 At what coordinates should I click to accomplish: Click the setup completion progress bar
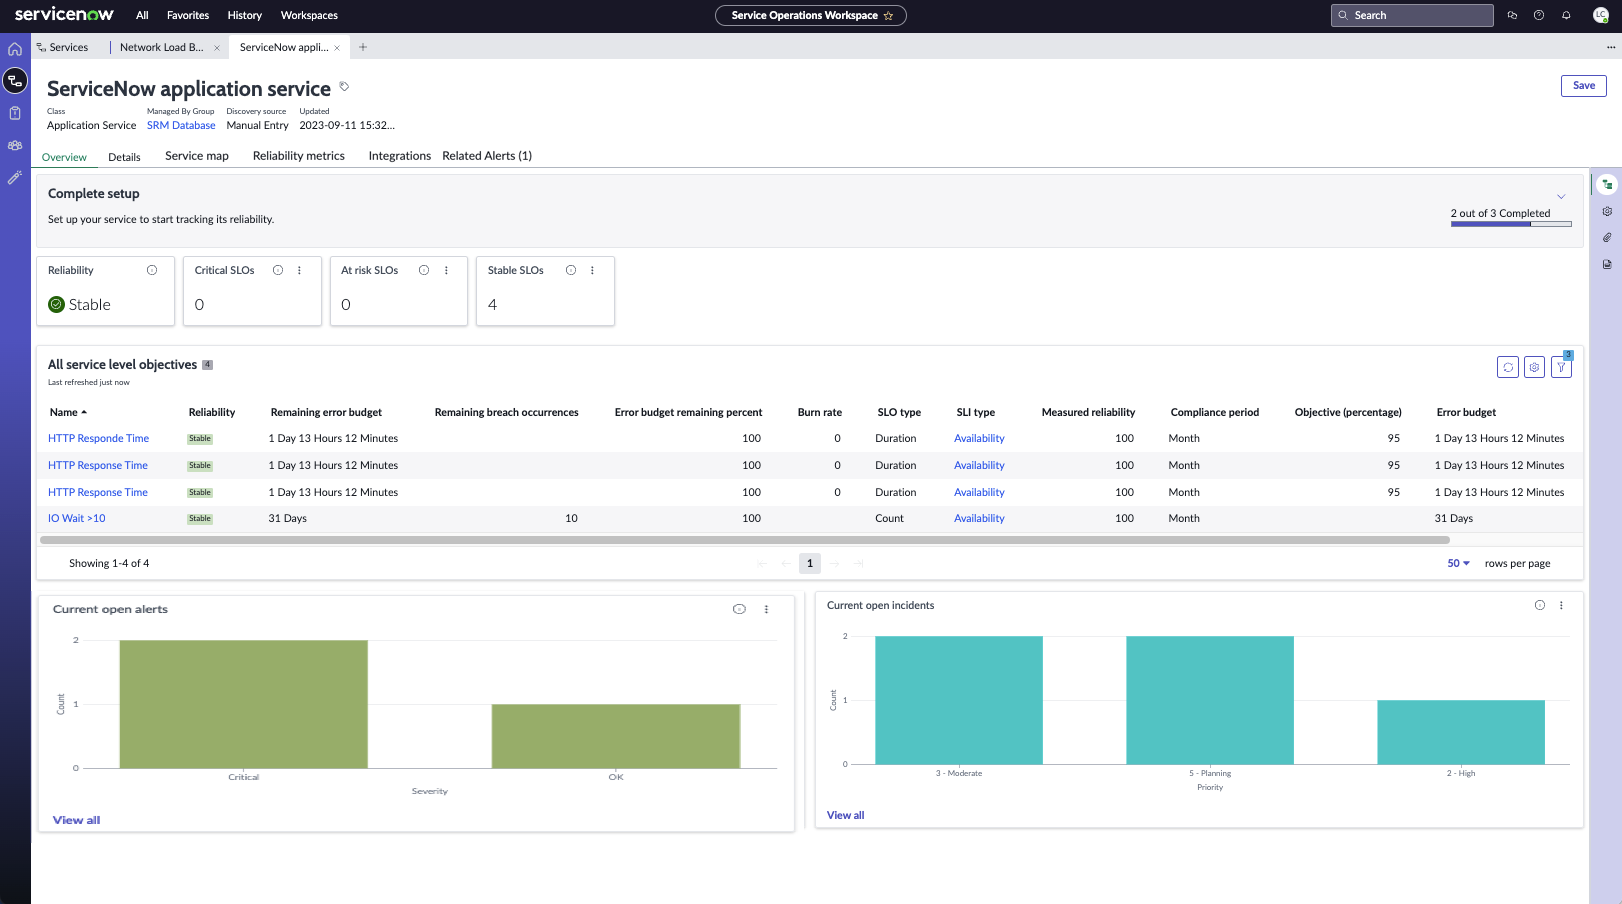(x=1511, y=224)
